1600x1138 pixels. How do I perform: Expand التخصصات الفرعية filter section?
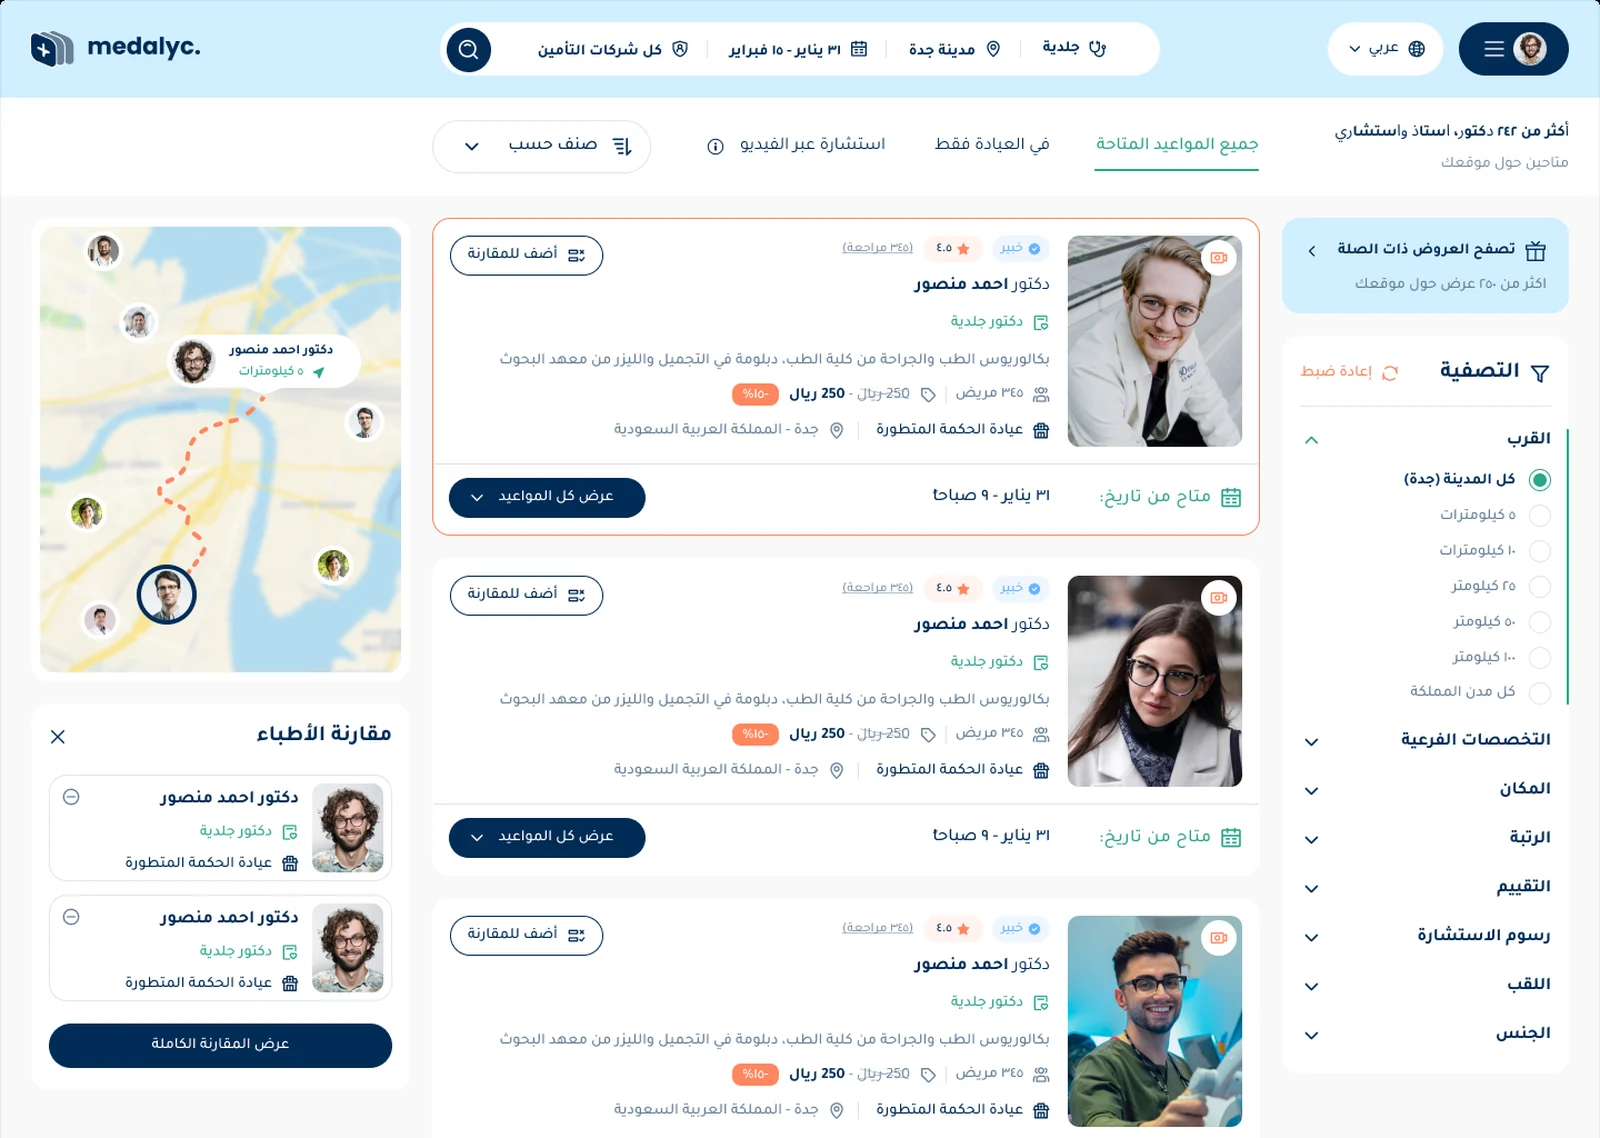tap(1426, 740)
